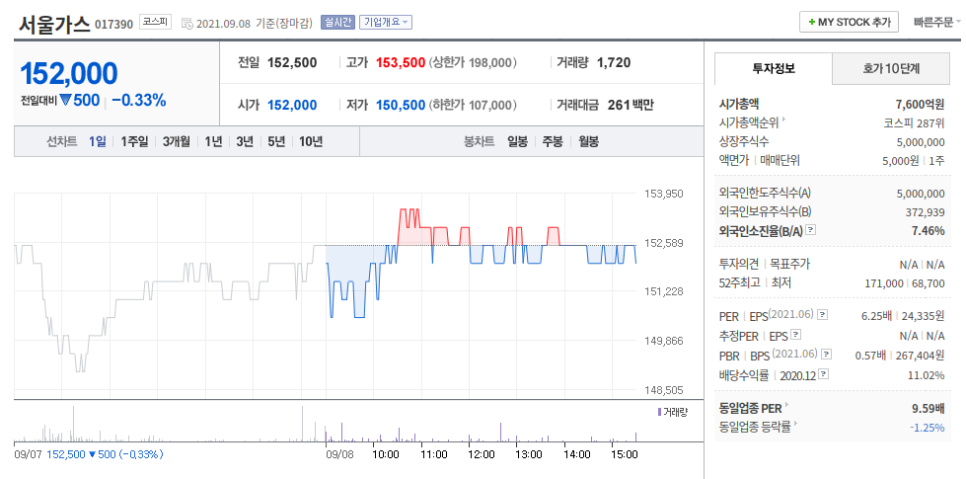This screenshot has height=479, width=966.
Task: Click the 상한가 198,000 upper limit text
Action: pos(473,62)
